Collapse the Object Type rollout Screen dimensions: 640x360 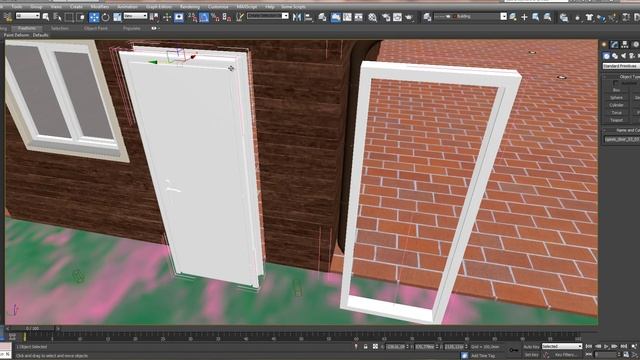(622, 76)
